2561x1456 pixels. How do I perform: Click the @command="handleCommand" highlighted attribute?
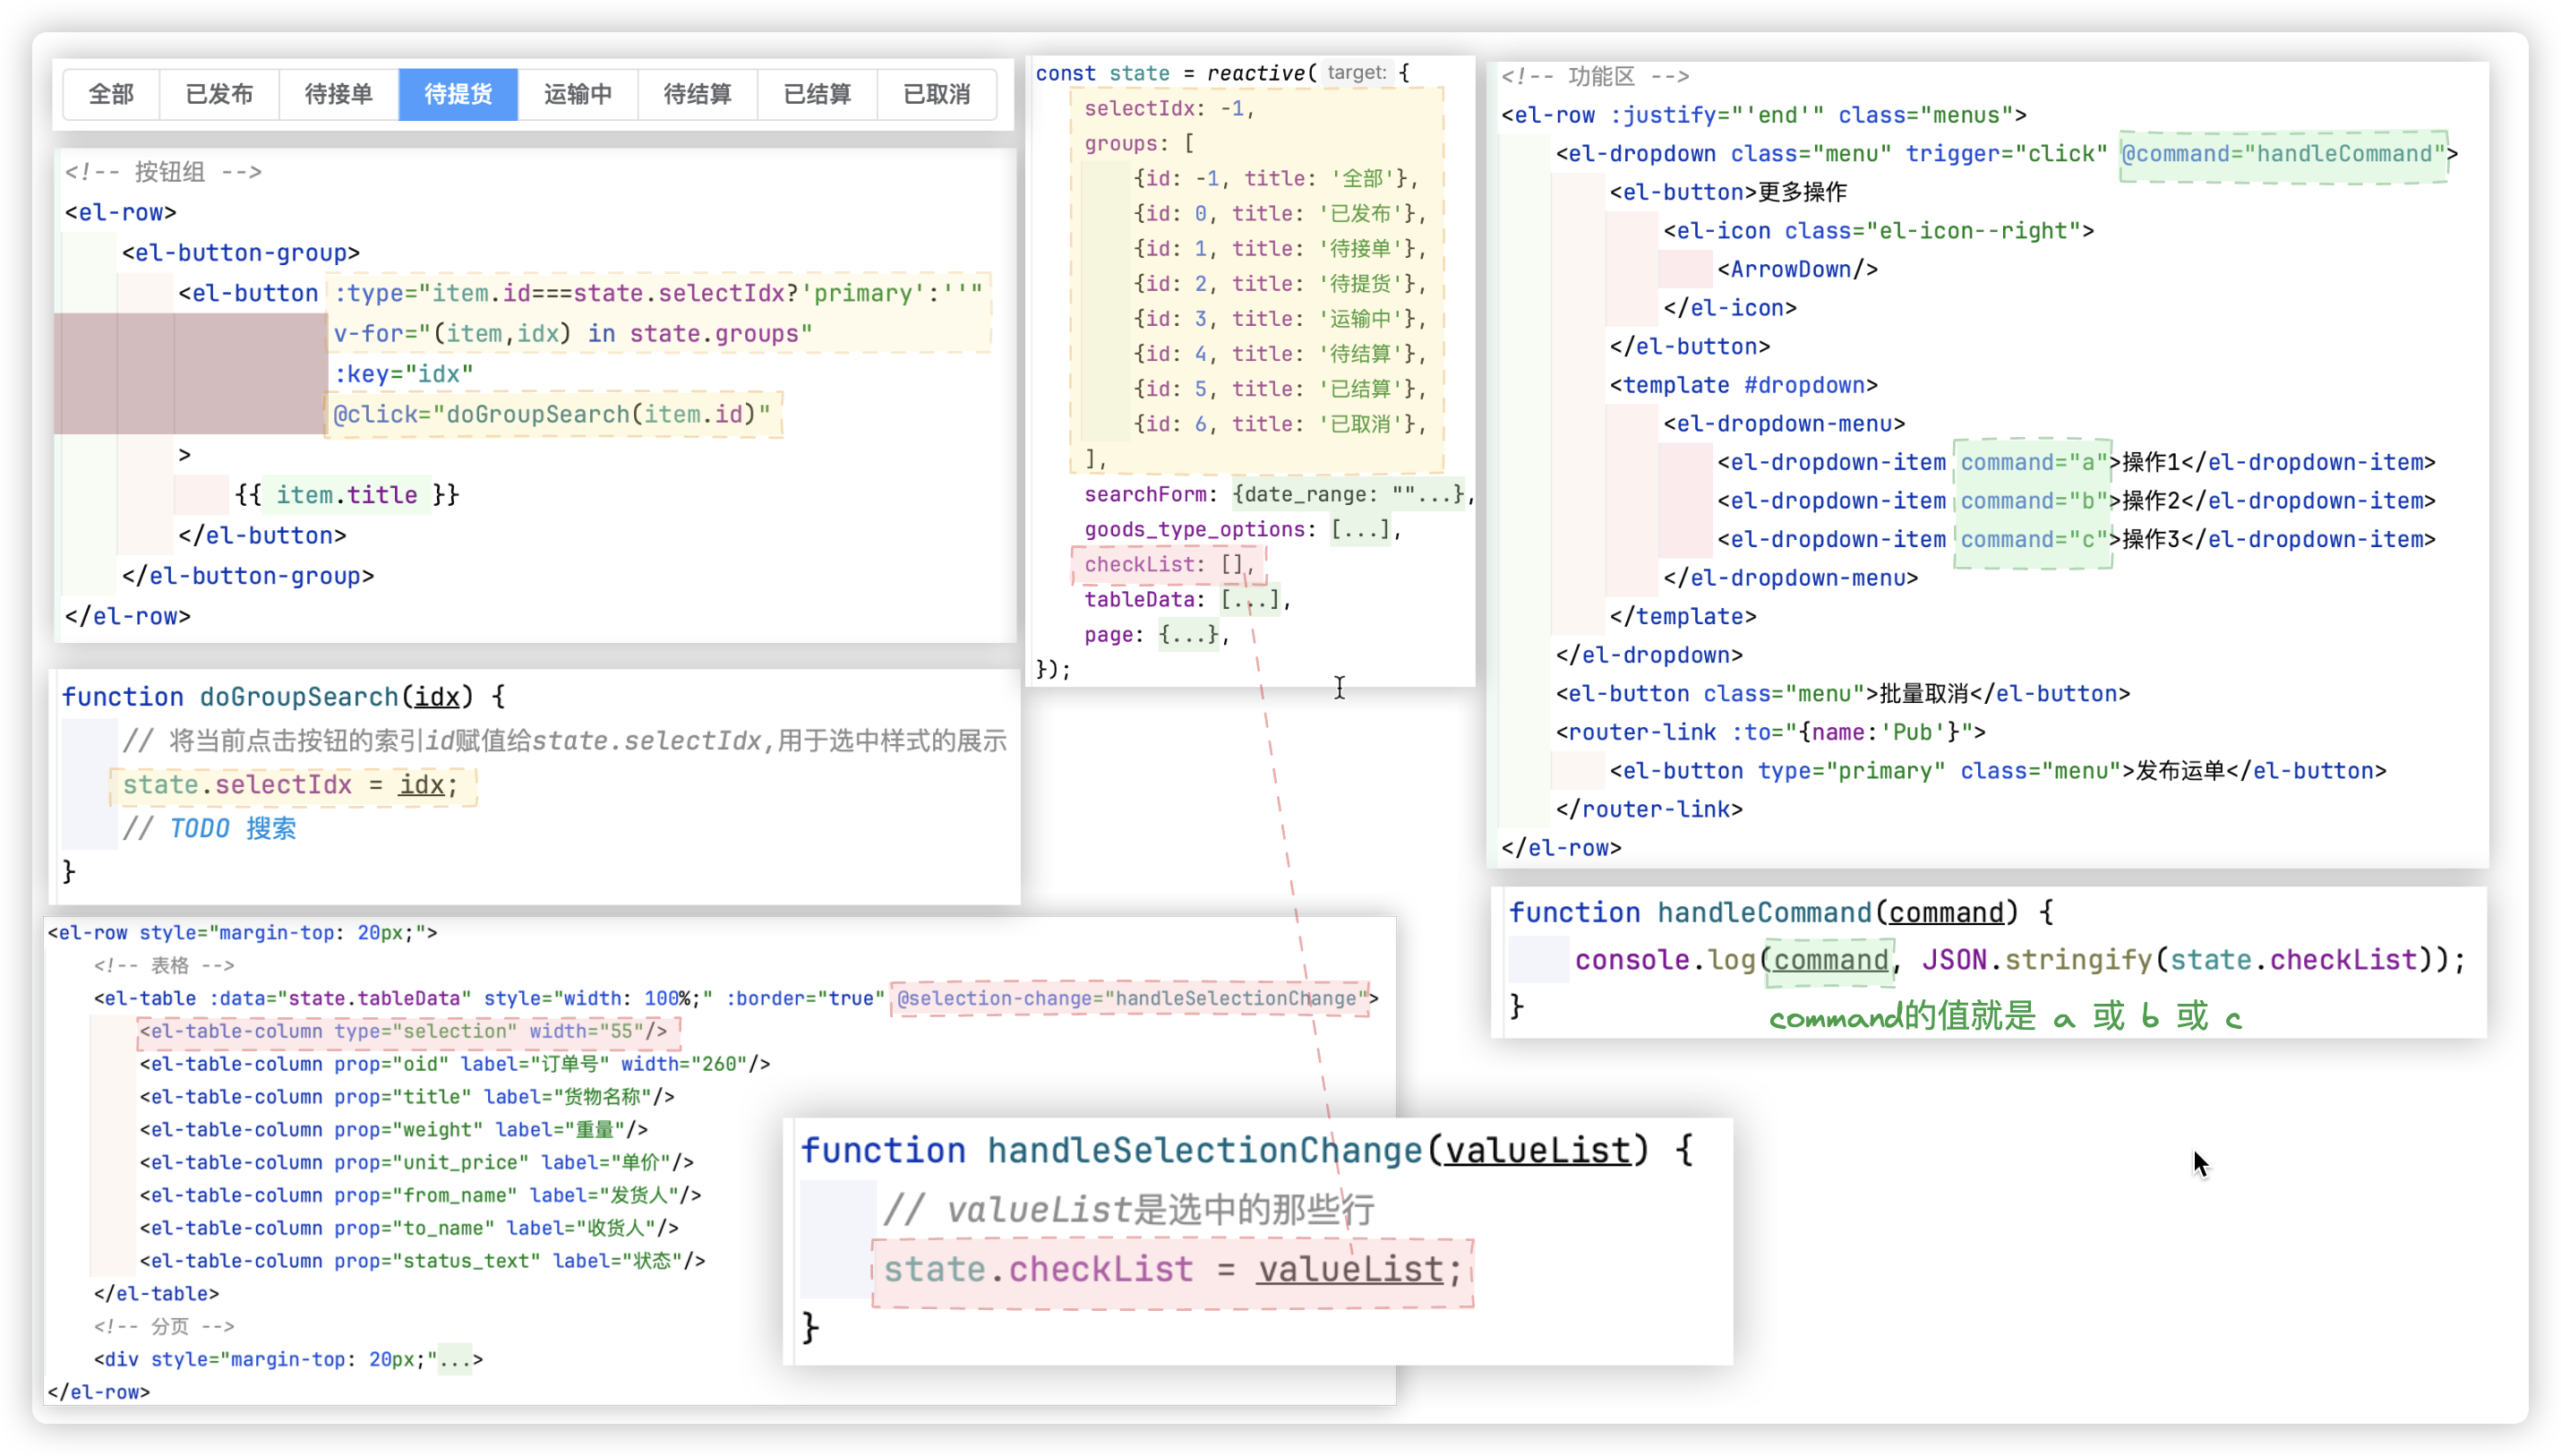(x=2283, y=154)
